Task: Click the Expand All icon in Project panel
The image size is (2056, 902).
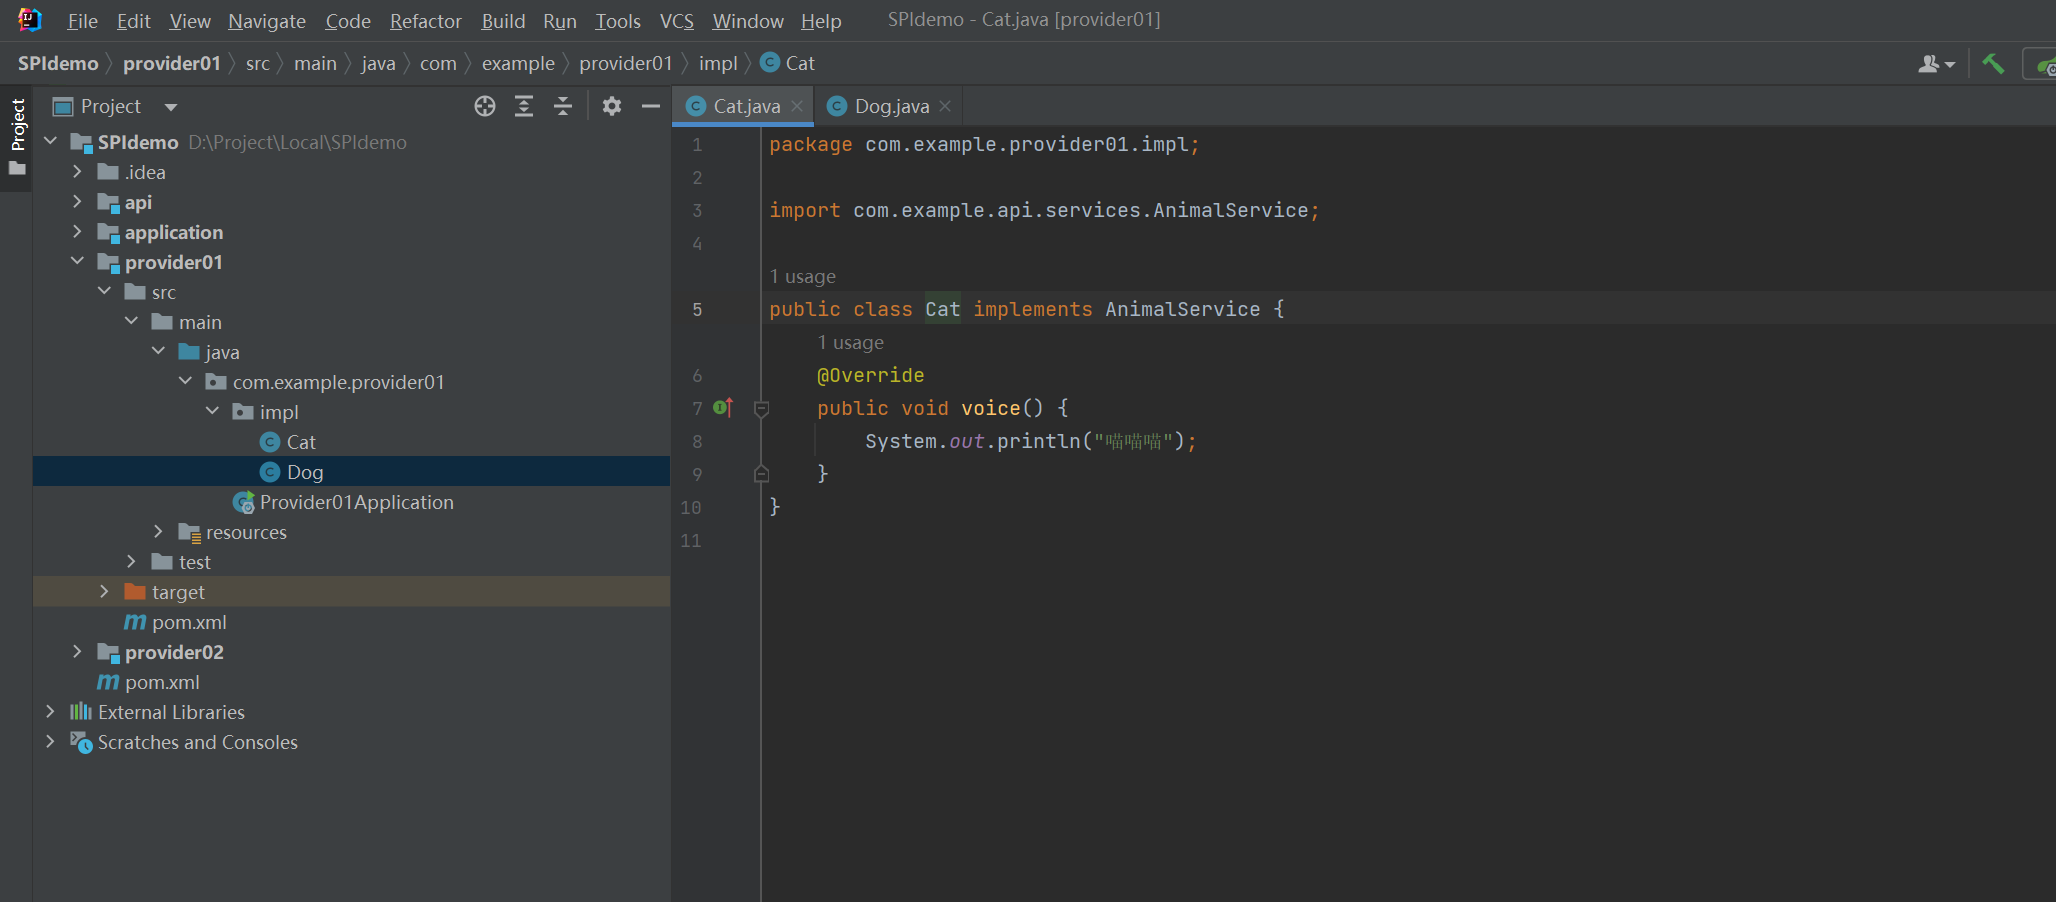Action: [524, 106]
